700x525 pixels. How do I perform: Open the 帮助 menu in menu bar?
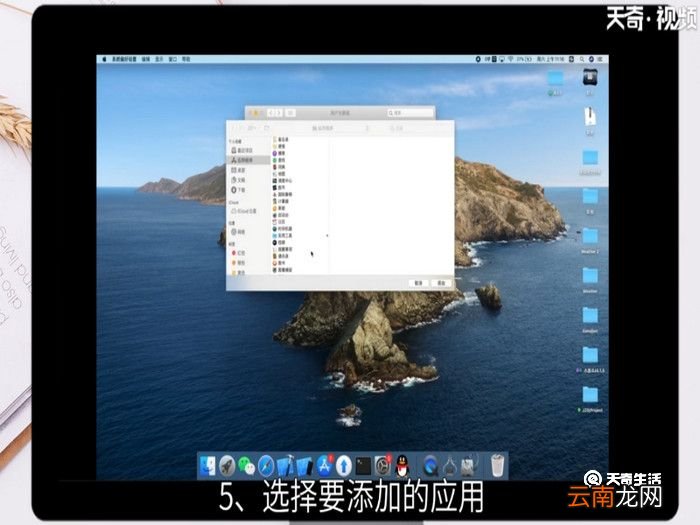coord(186,59)
